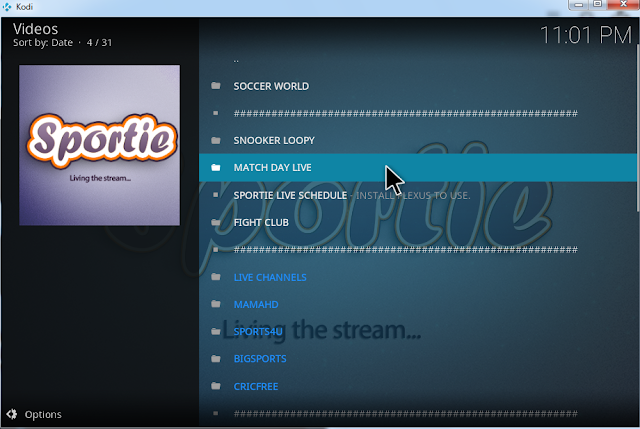Click the folder icon beside FIGHT CLUB
The image size is (640, 429).
(x=216, y=222)
